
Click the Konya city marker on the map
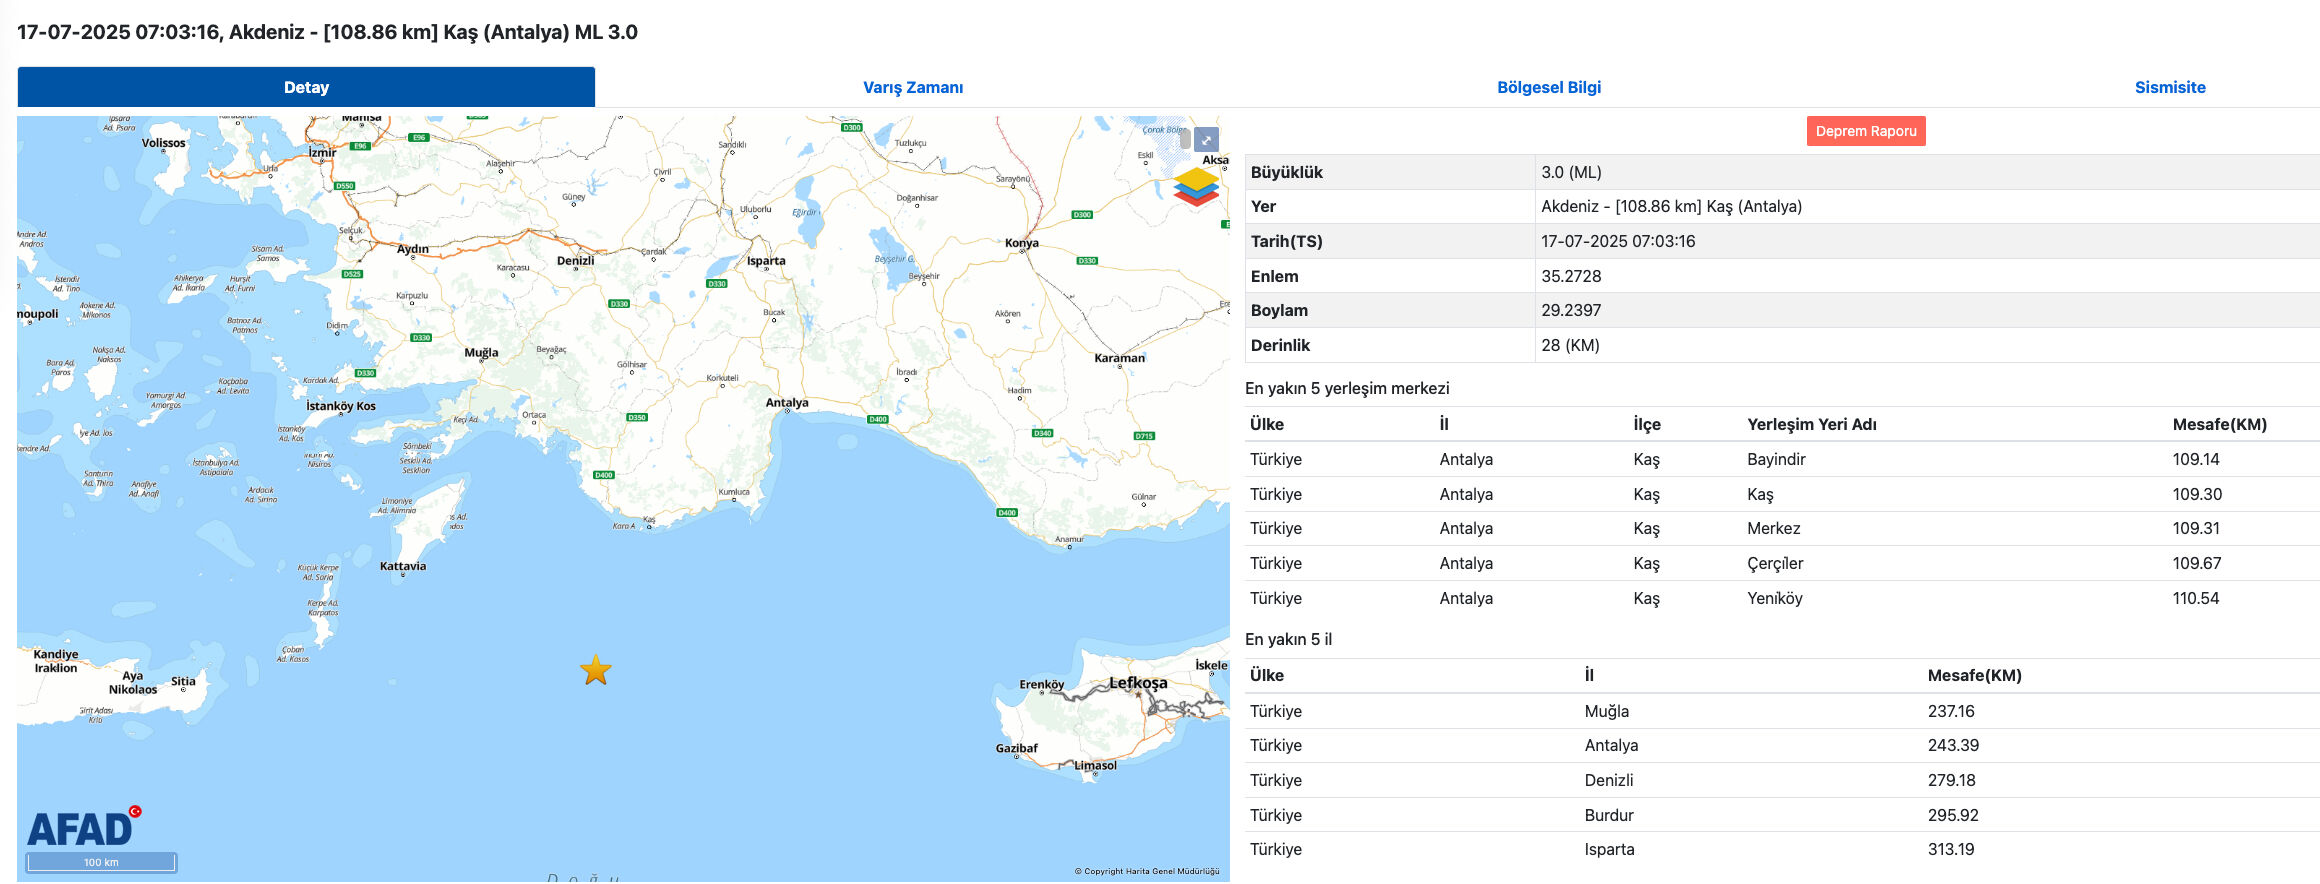(x=1022, y=251)
